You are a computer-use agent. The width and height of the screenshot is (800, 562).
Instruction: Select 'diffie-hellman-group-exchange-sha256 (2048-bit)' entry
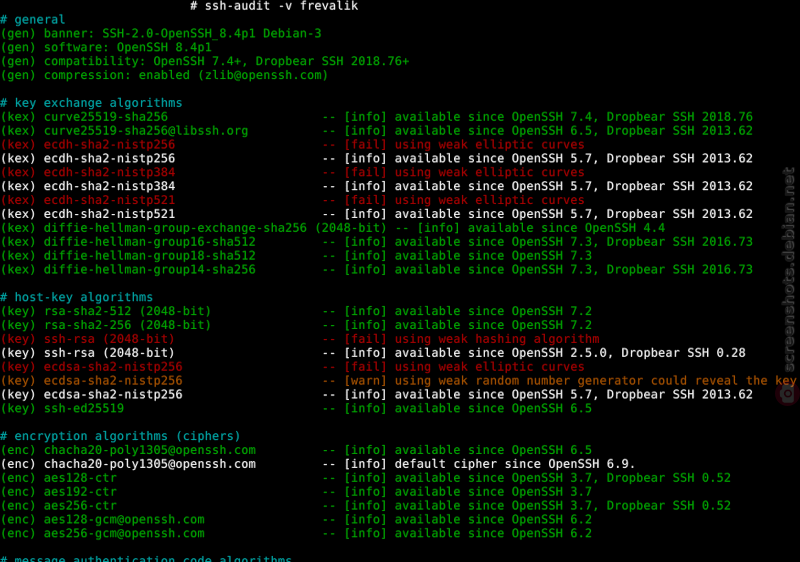coord(215,228)
